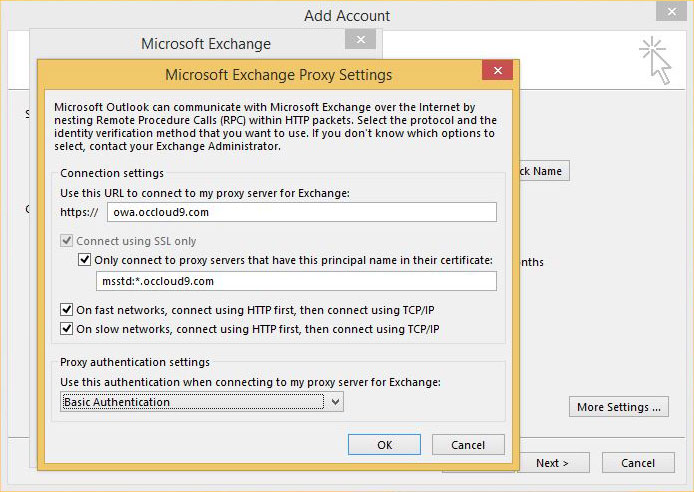Toggle On slow networks HTTP first checkbox
The width and height of the screenshot is (694, 492).
click(66, 329)
